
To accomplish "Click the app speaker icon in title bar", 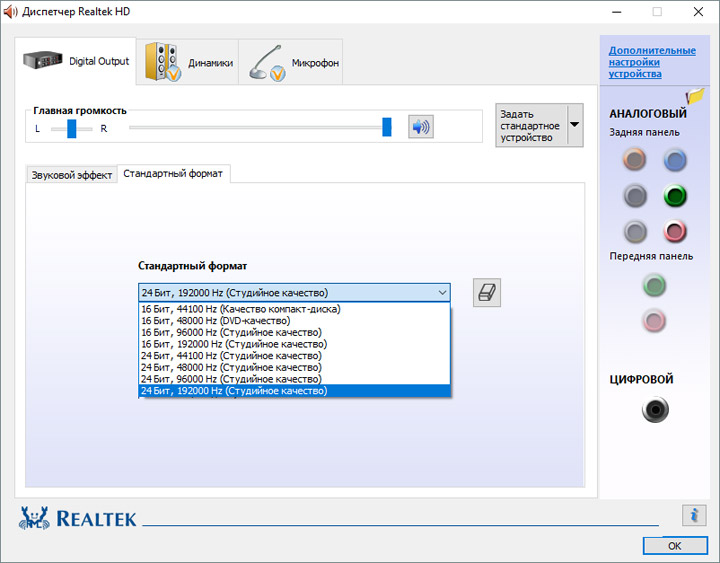I will (x=10, y=11).
